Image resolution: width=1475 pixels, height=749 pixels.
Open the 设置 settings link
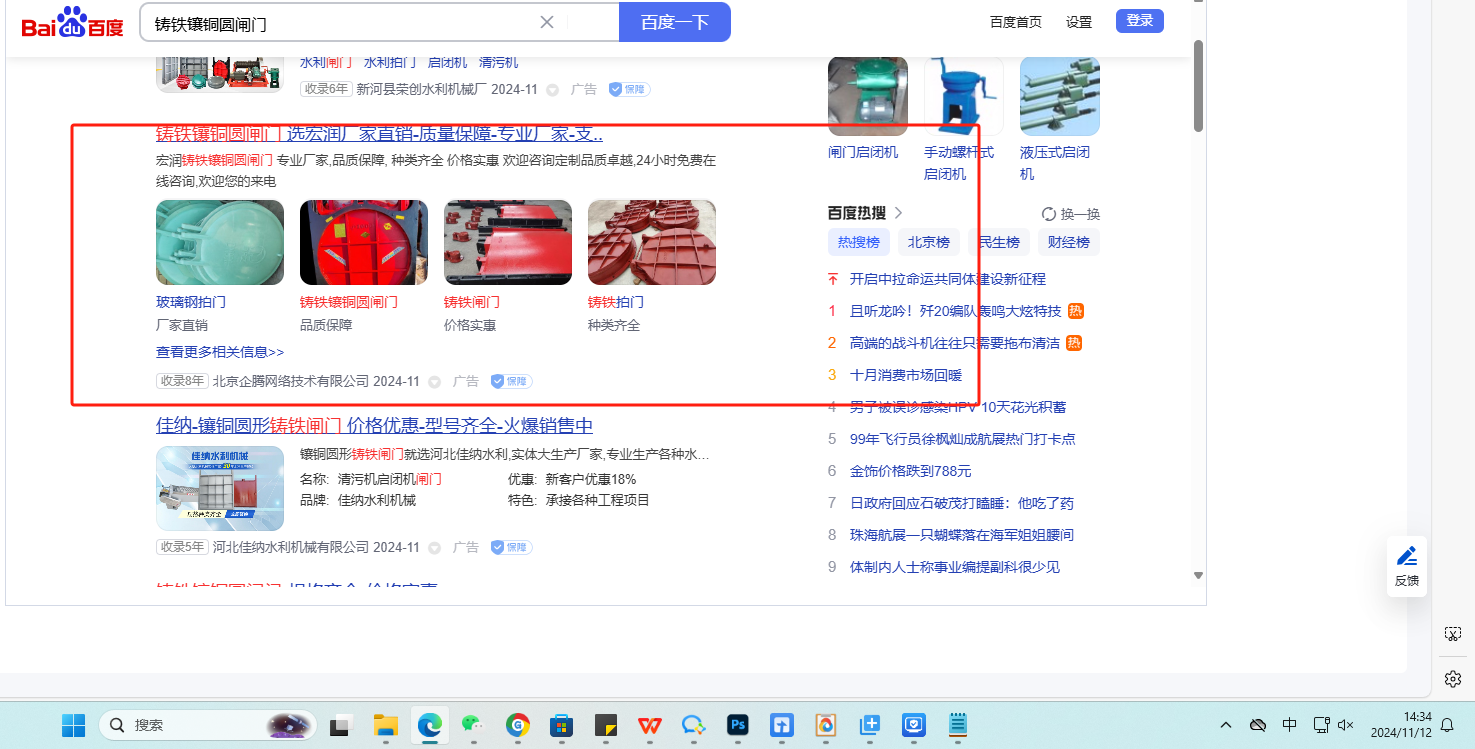click(x=1079, y=22)
